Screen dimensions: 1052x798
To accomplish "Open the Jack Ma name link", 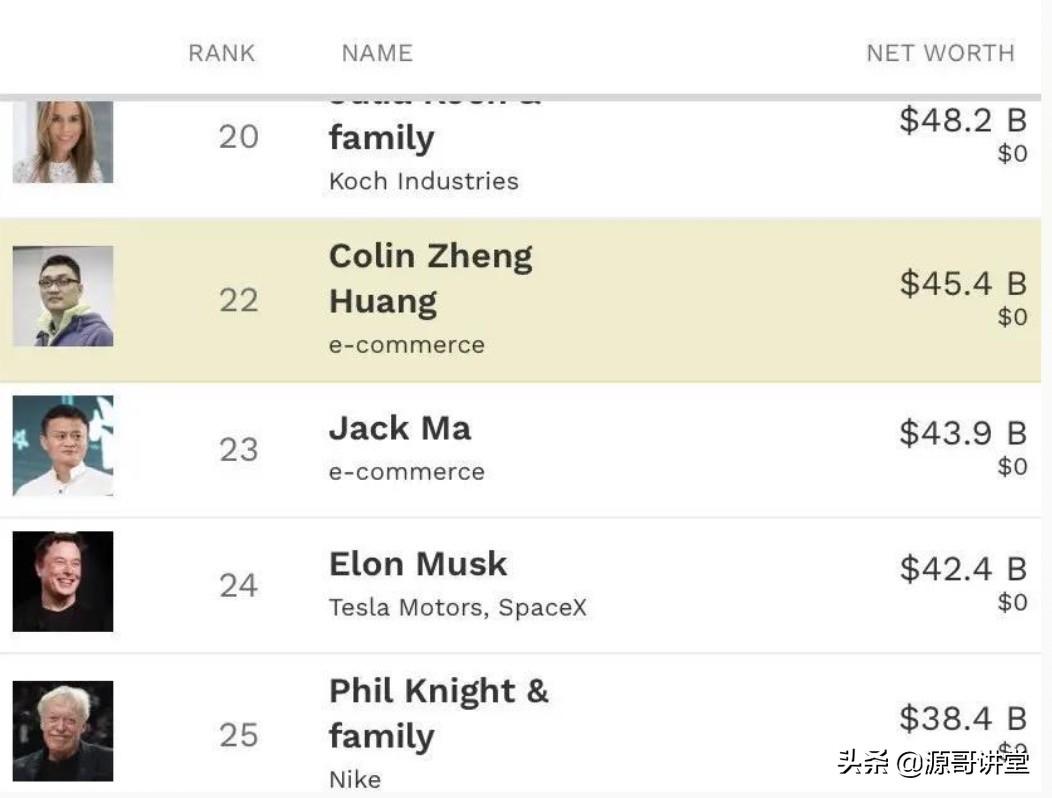I will tap(400, 428).
